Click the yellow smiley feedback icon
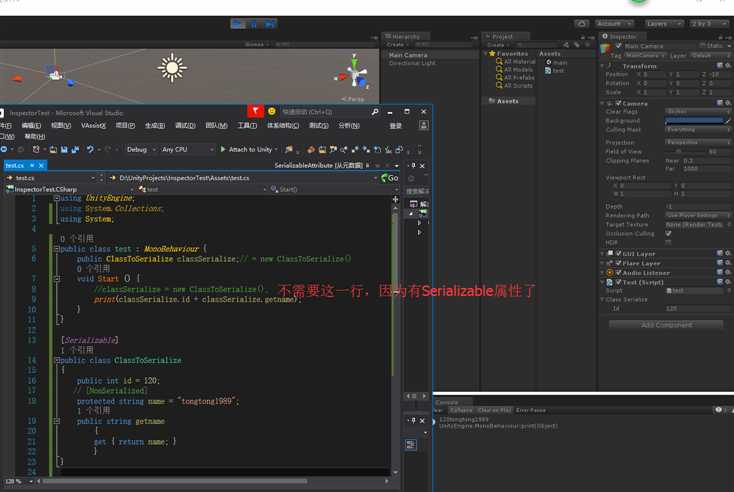 point(272,111)
